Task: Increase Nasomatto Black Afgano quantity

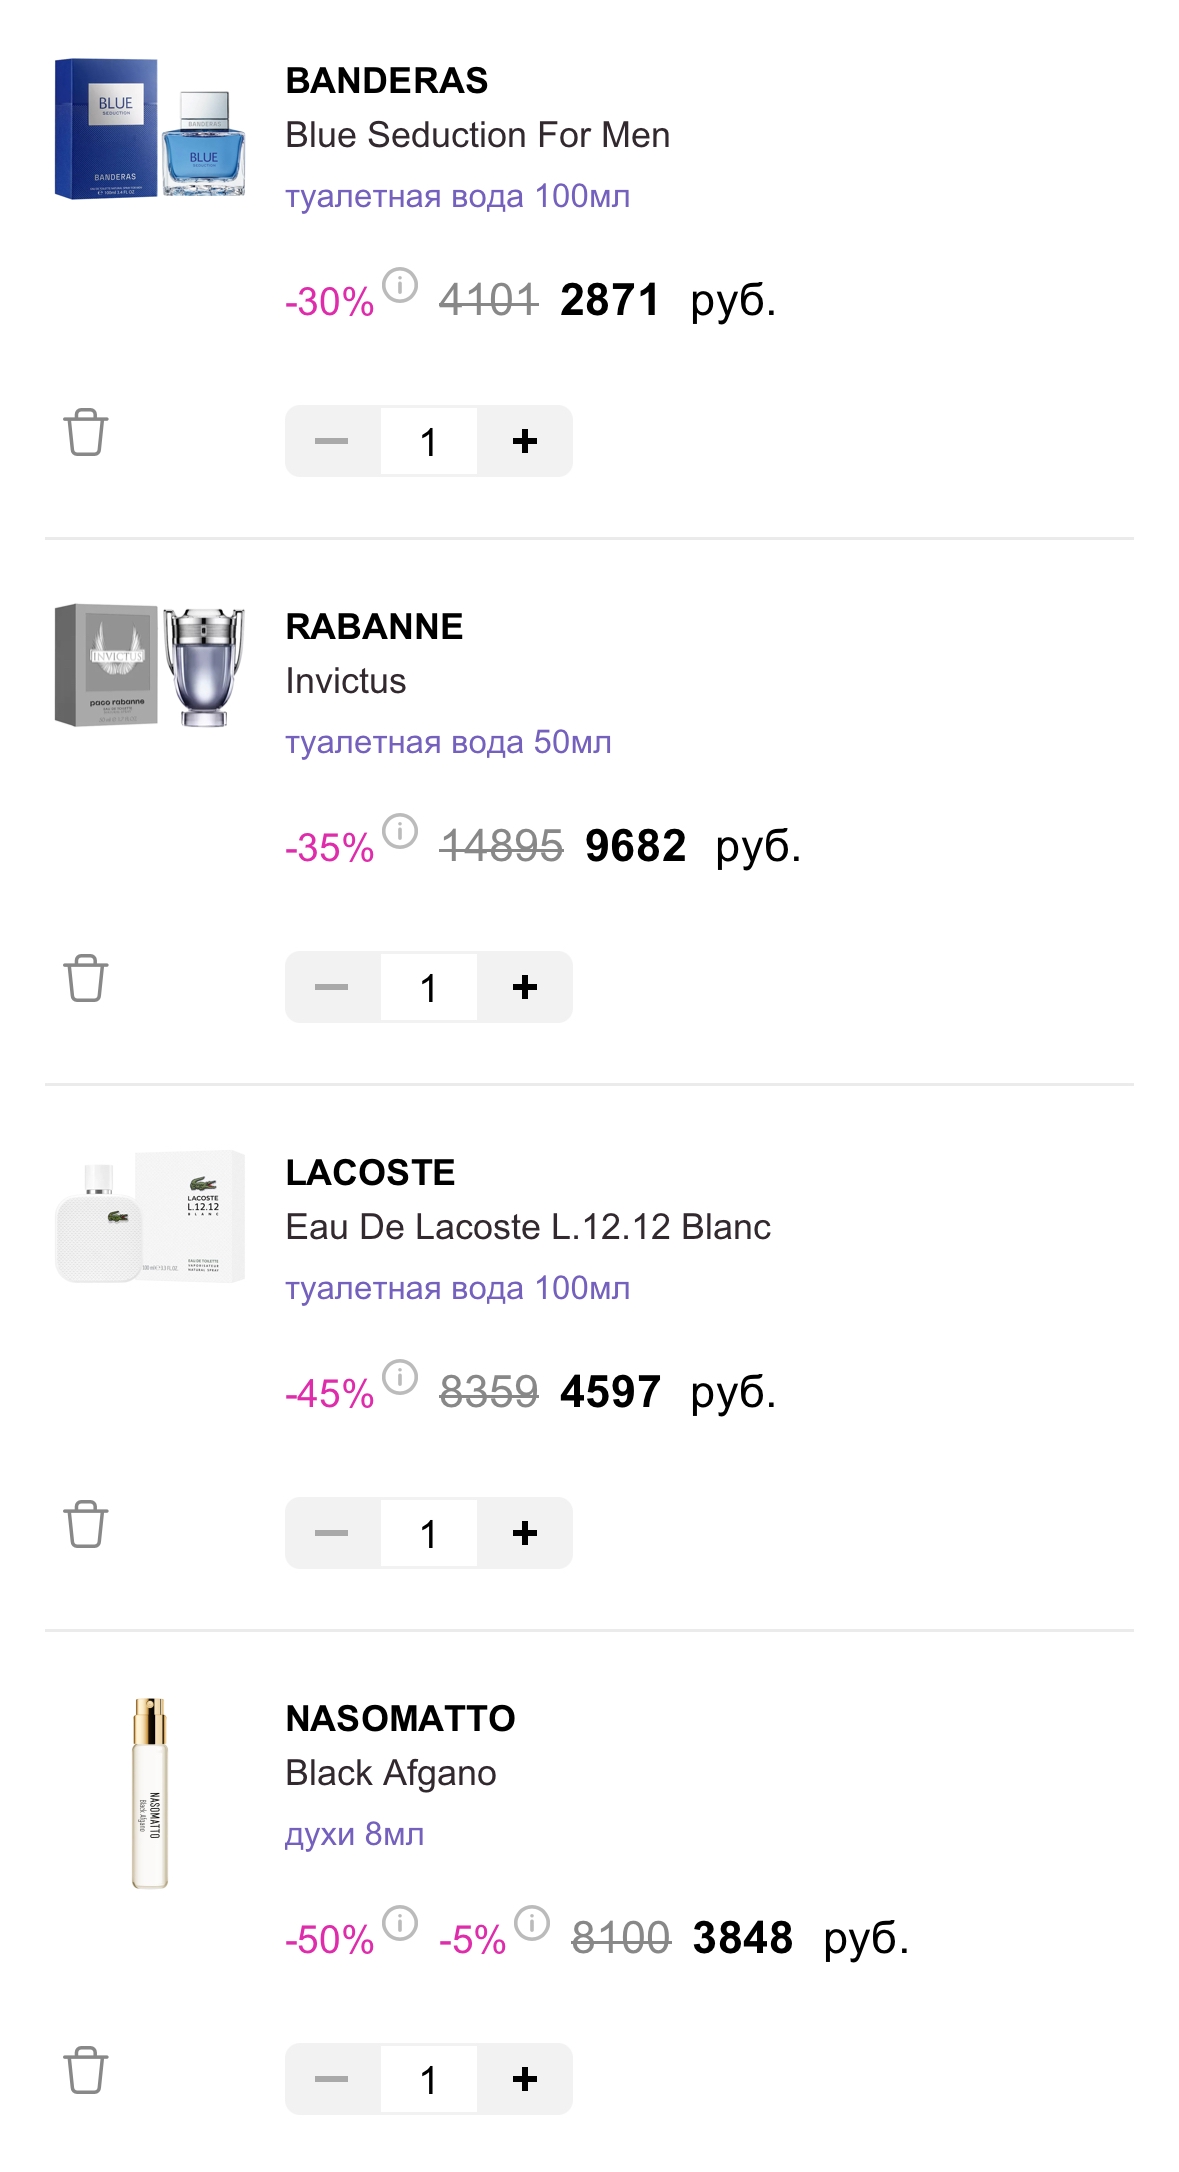Action: (x=525, y=2079)
